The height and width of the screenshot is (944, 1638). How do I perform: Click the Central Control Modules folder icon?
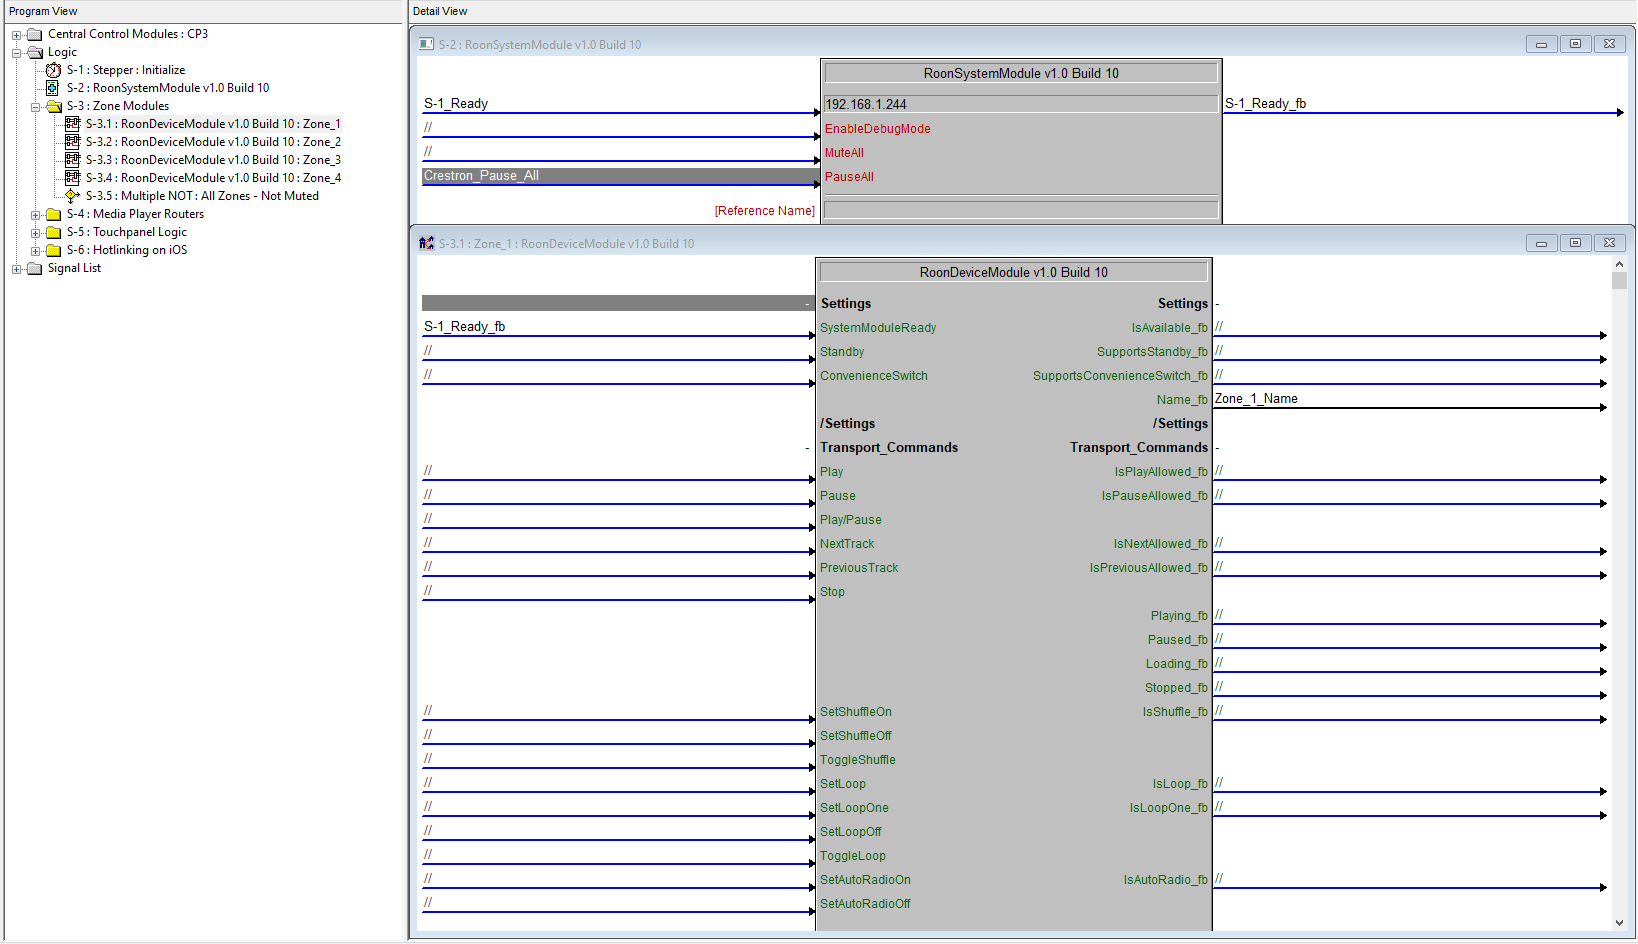tap(35, 34)
